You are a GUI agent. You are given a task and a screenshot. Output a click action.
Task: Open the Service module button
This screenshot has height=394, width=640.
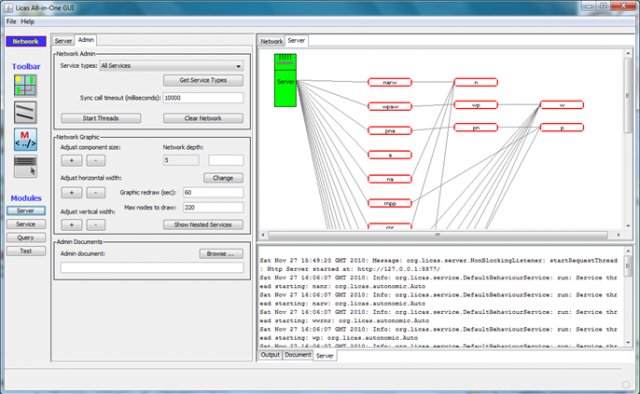pyautogui.click(x=26, y=224)
